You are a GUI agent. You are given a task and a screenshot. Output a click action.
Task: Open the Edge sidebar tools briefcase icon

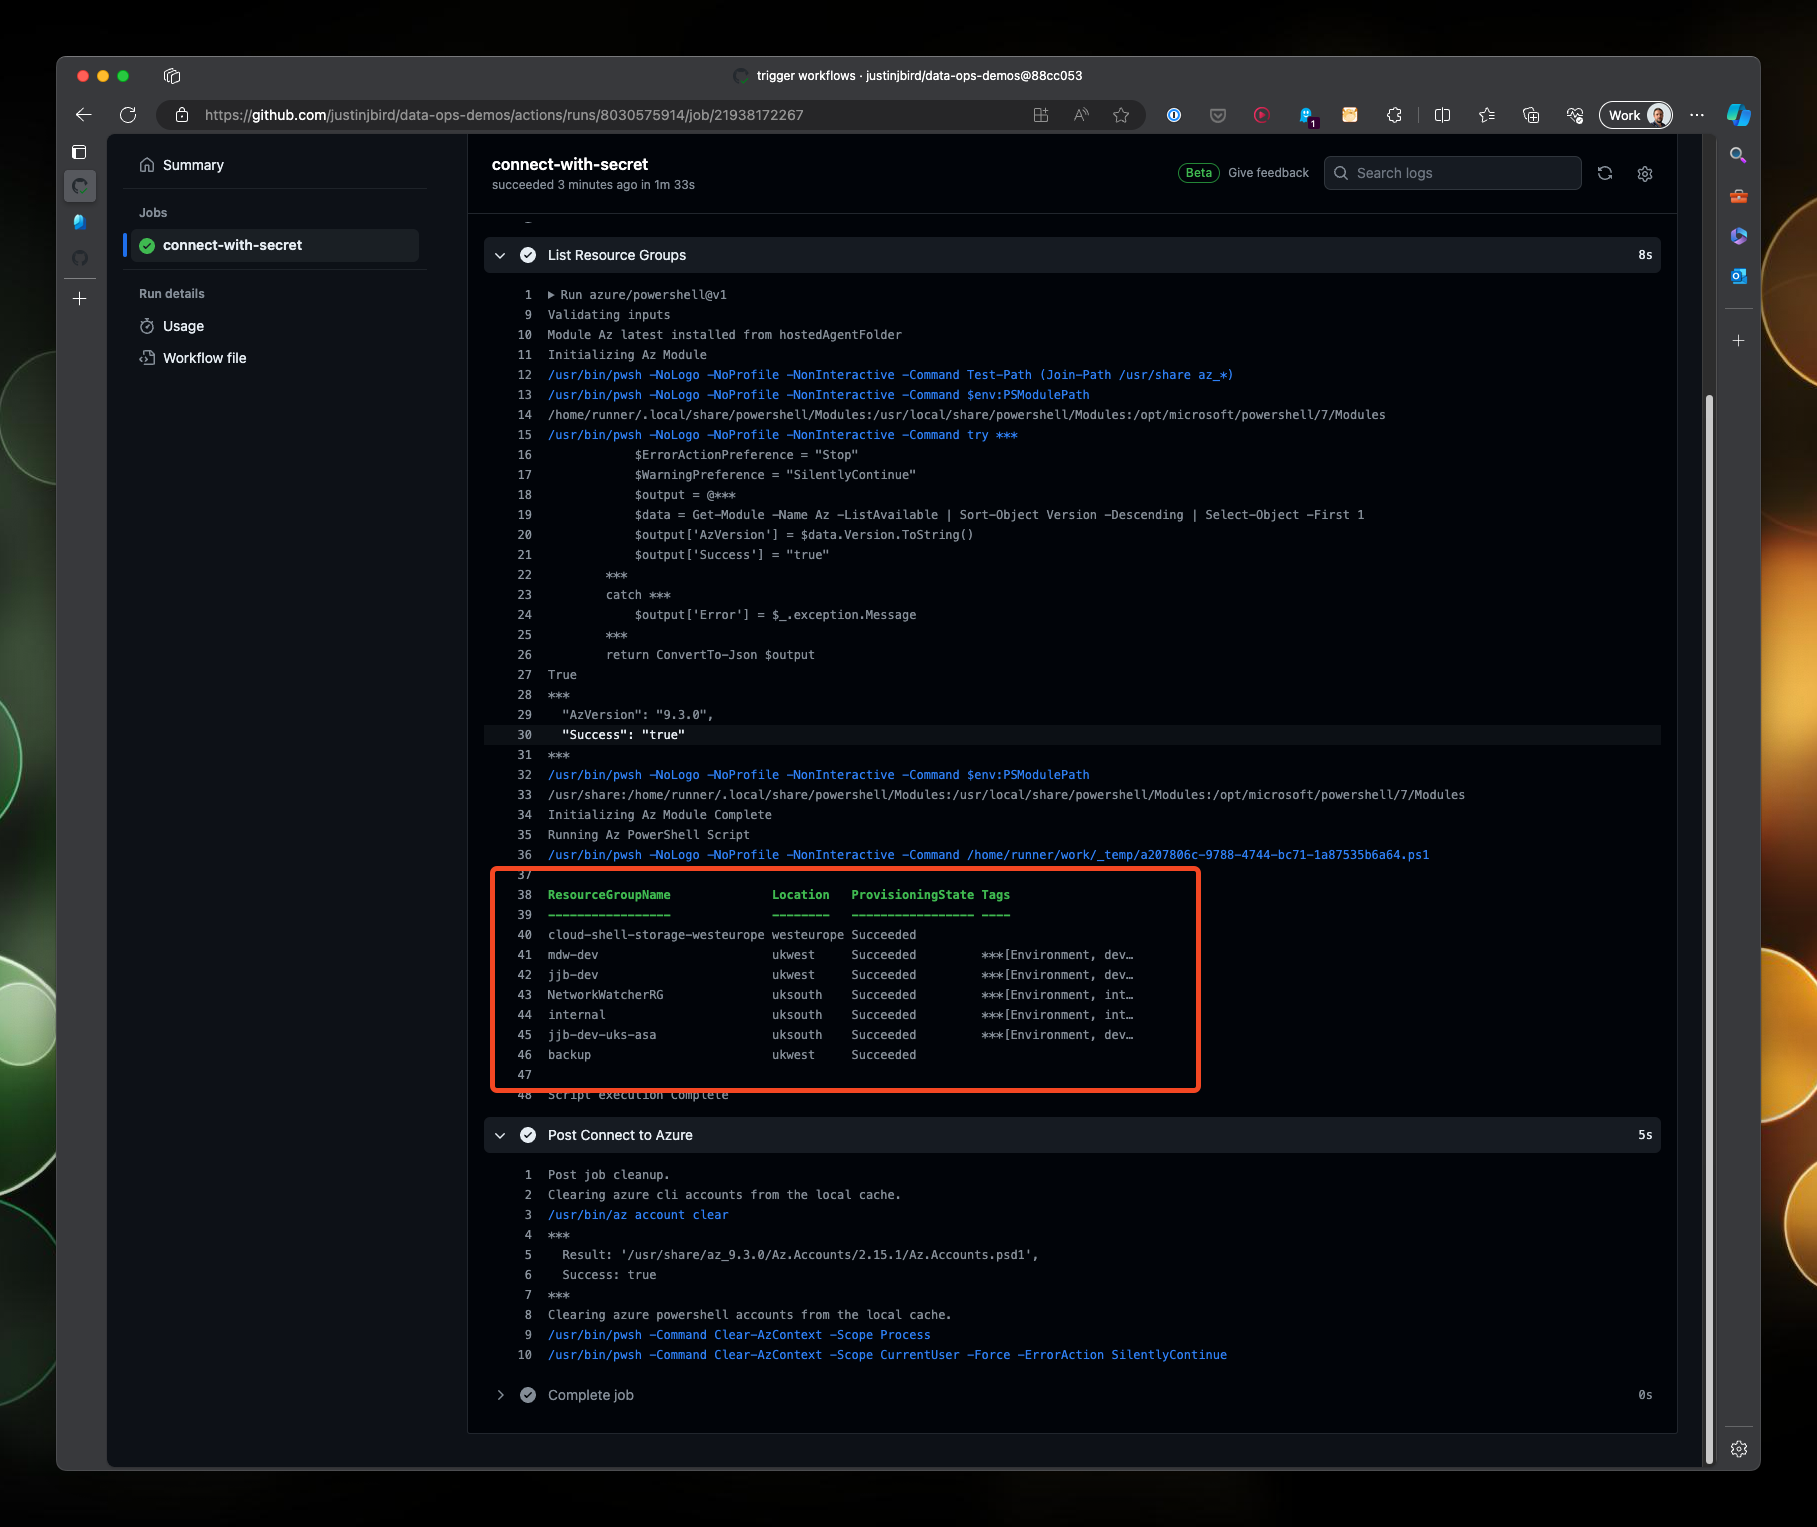(x=1739, y=196)
